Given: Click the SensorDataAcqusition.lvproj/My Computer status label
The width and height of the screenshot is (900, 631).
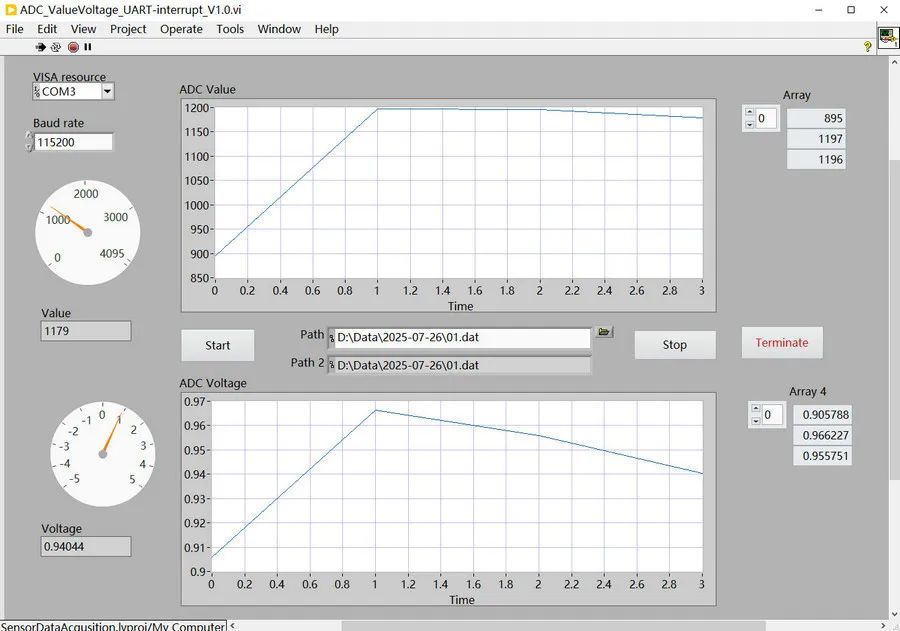Looking at the screenshot, I should point(112,626).
